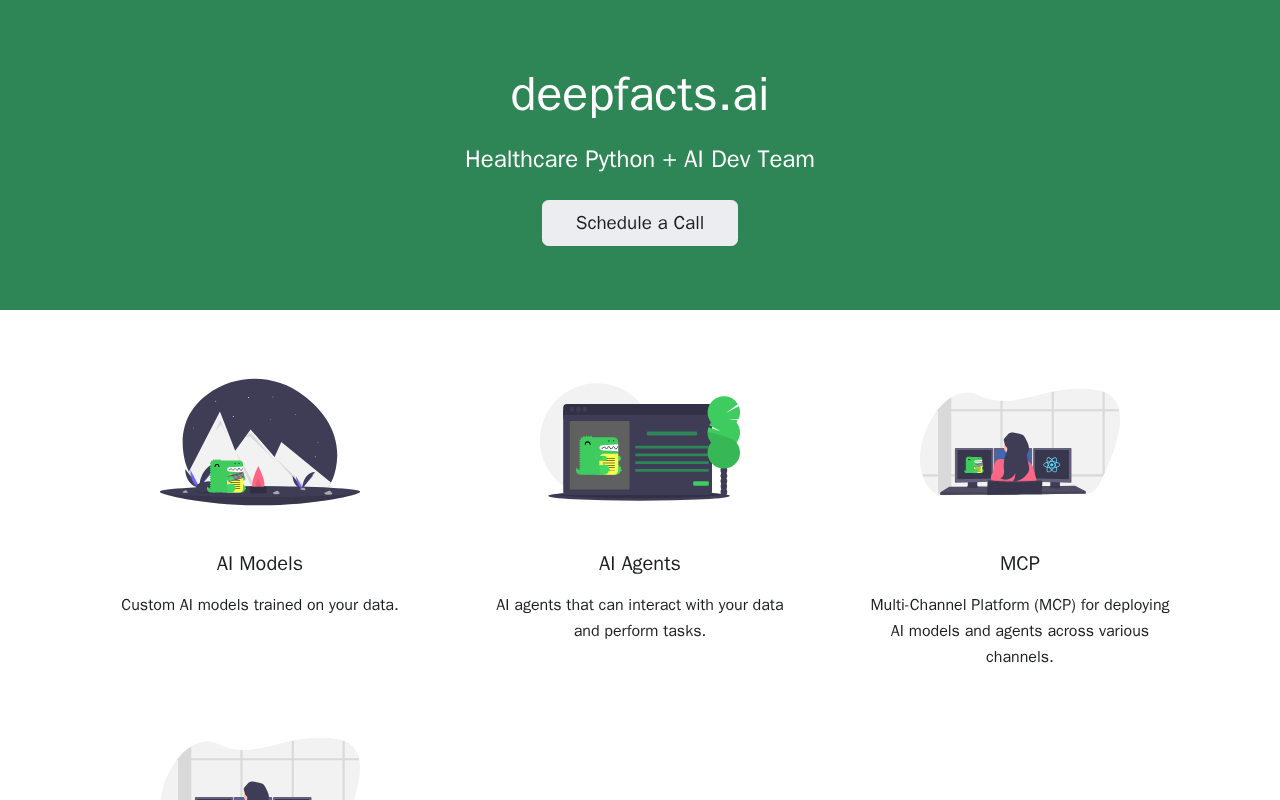Click the AI agents interact with data description
Image resolution: width=1280 pixels, height=800 pixels.
tap(640, 618)
